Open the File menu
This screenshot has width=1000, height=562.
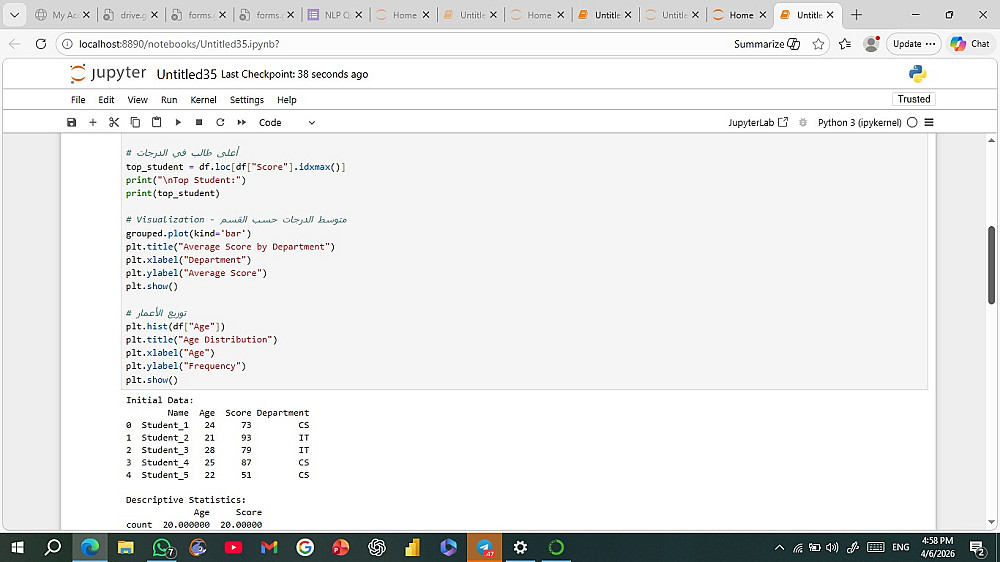click(78, 100)
